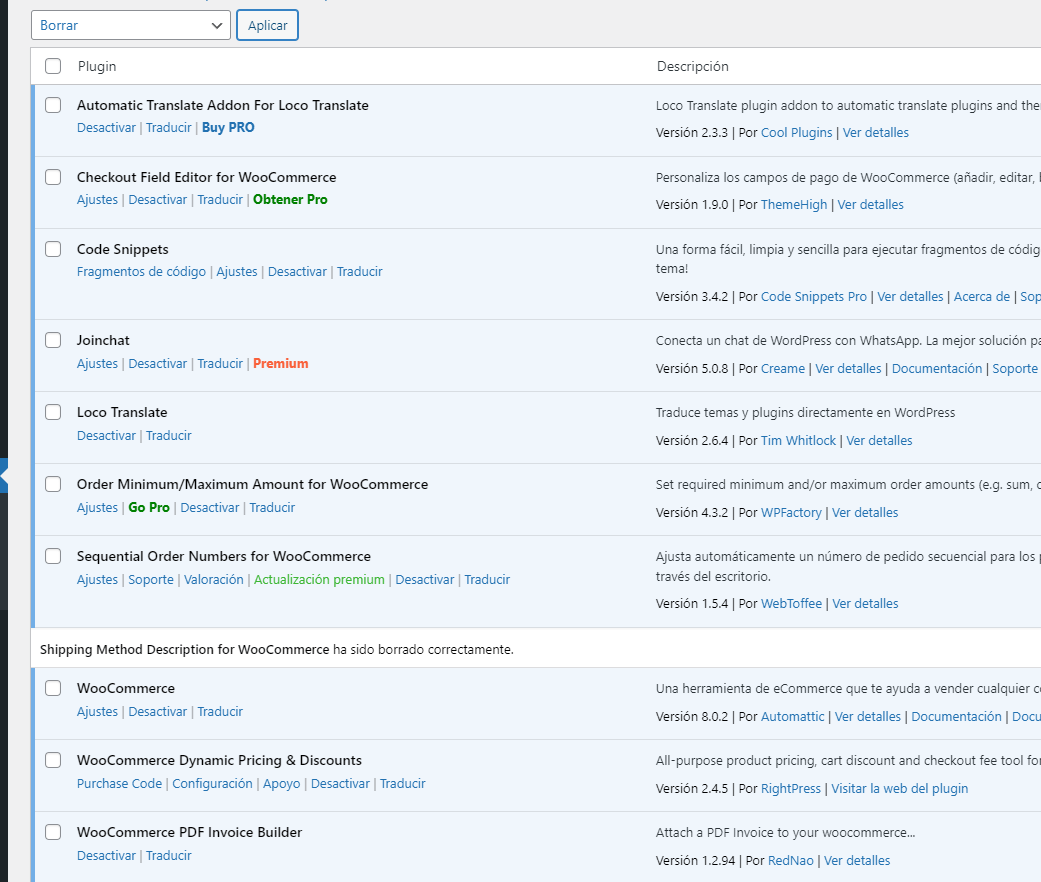Click Desactivar under the WooCommerce plugin
The width and height of the screenshot is (1041, 882).
pyautogui.click(x=158, y=711)
